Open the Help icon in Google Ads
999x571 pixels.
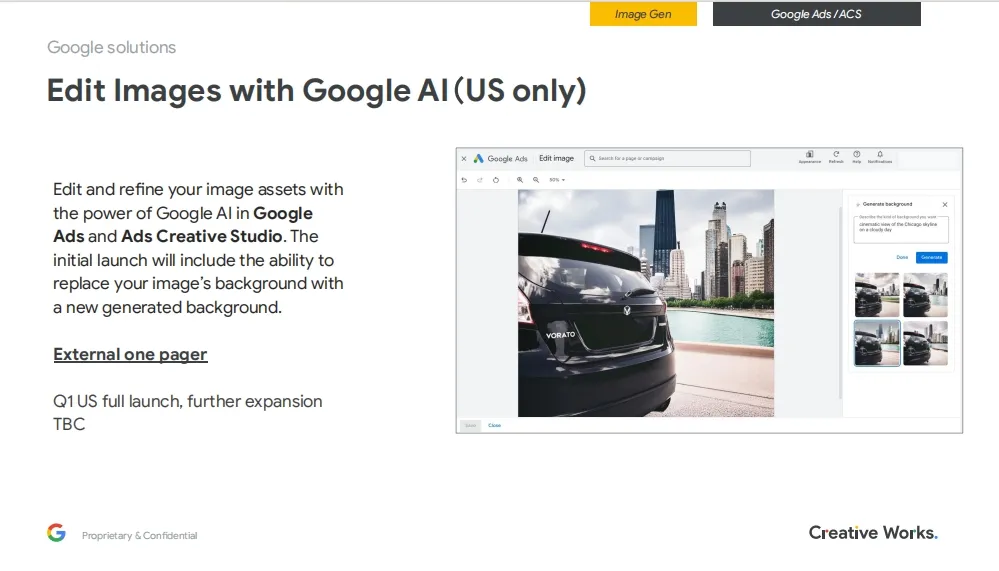tap(857, 156)
